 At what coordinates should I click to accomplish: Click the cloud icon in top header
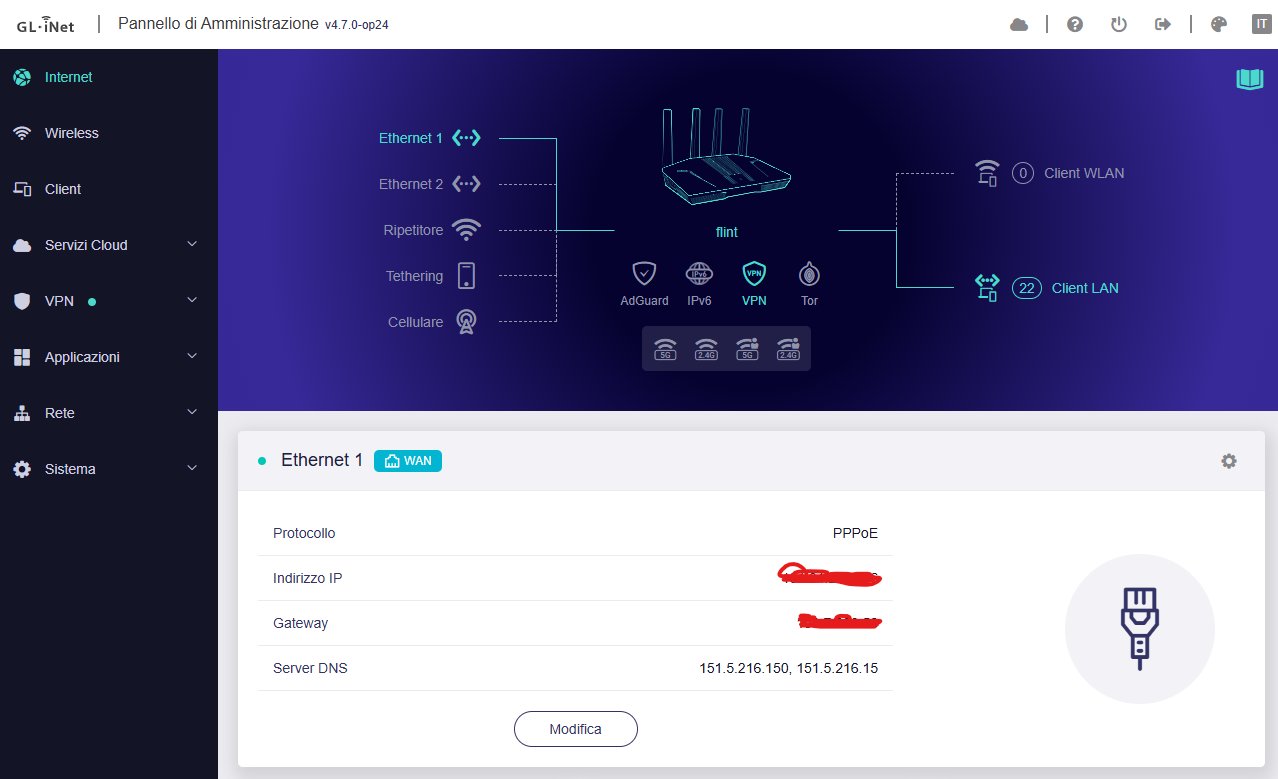[x=1019, y=25]
